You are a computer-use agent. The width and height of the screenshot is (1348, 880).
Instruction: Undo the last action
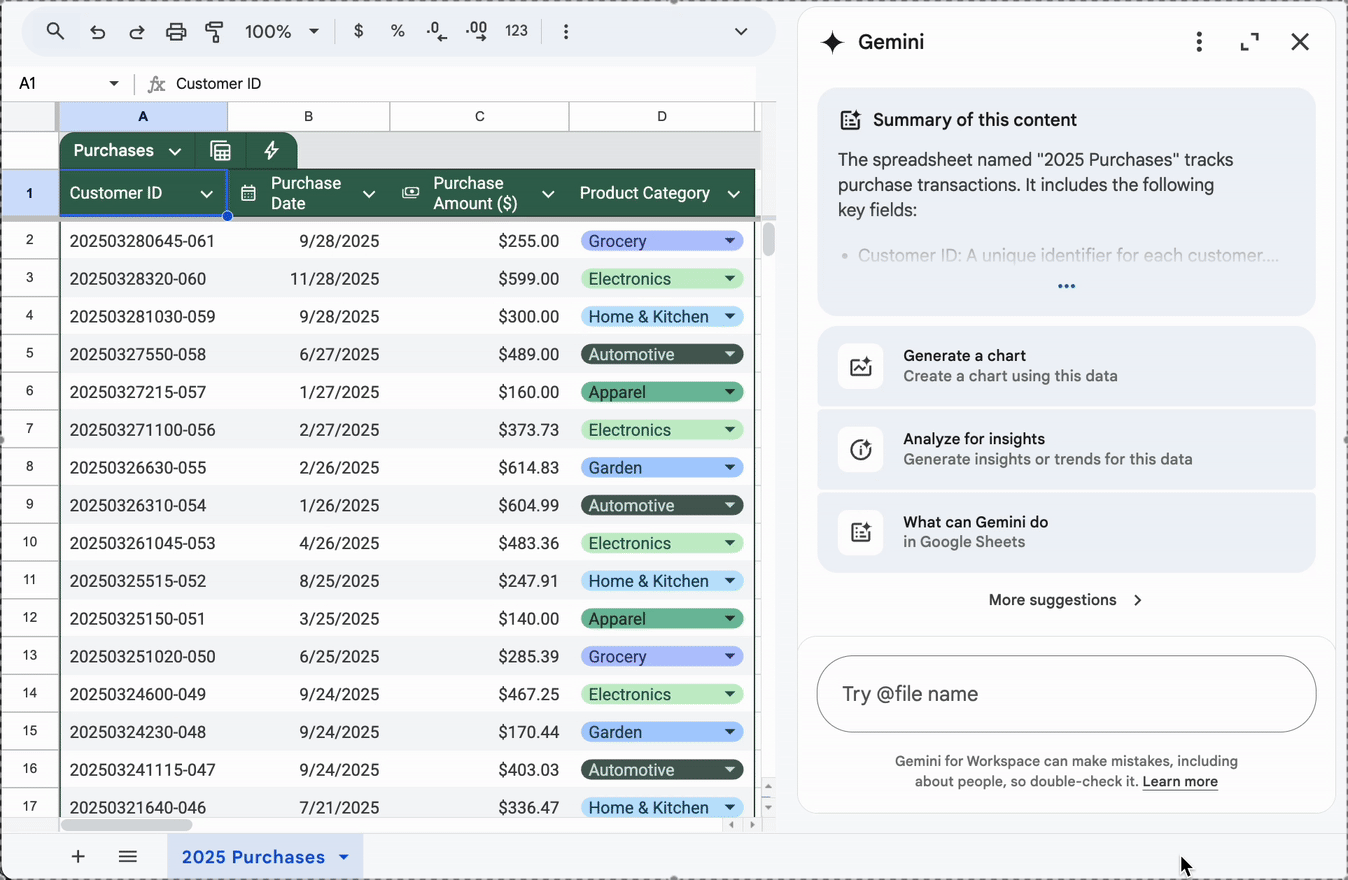(97, 31)
